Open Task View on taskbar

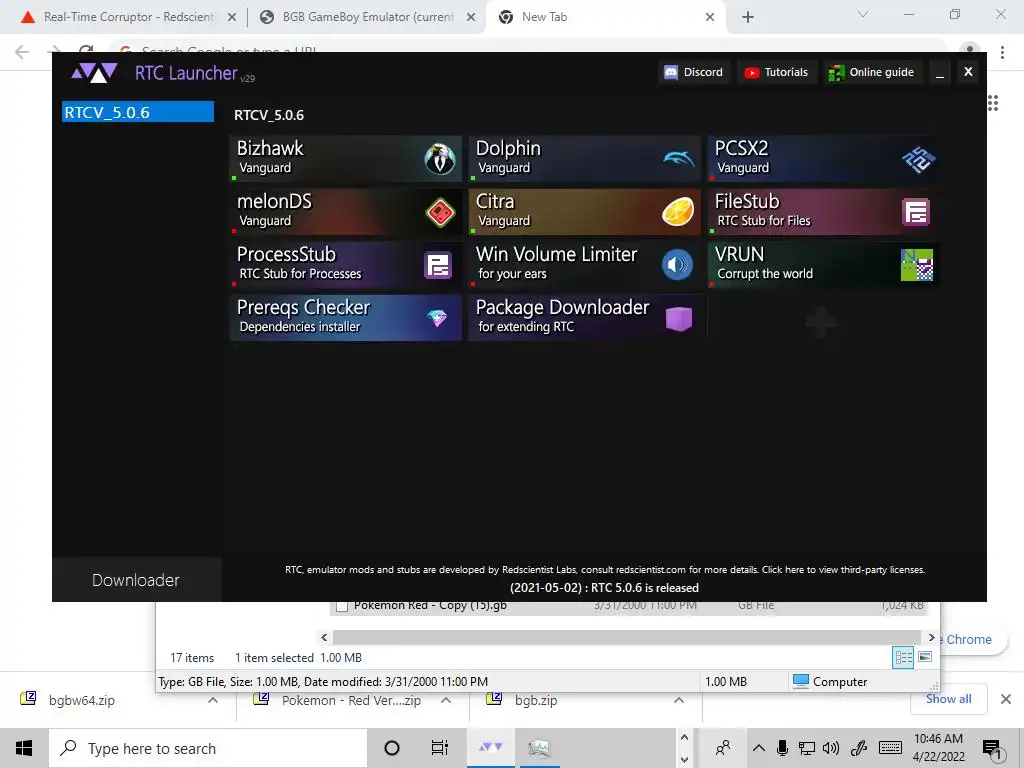(440, 748)
